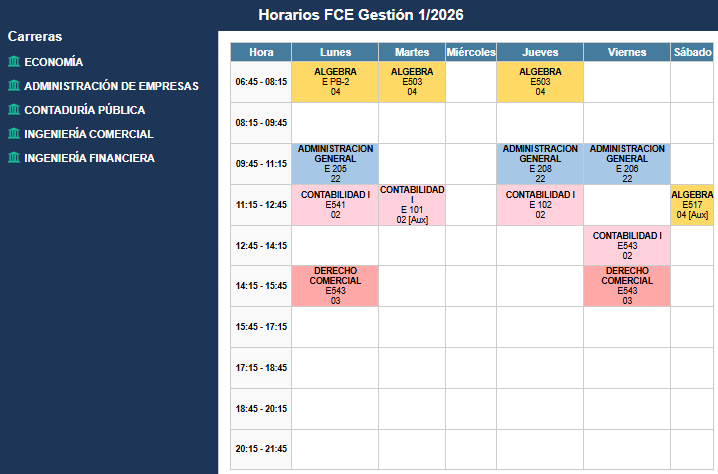The height and width of the screenshot is (474, 718).
Task: Click Friday CONTABILIDAD I E543 cell
Action: pos(626,246)
